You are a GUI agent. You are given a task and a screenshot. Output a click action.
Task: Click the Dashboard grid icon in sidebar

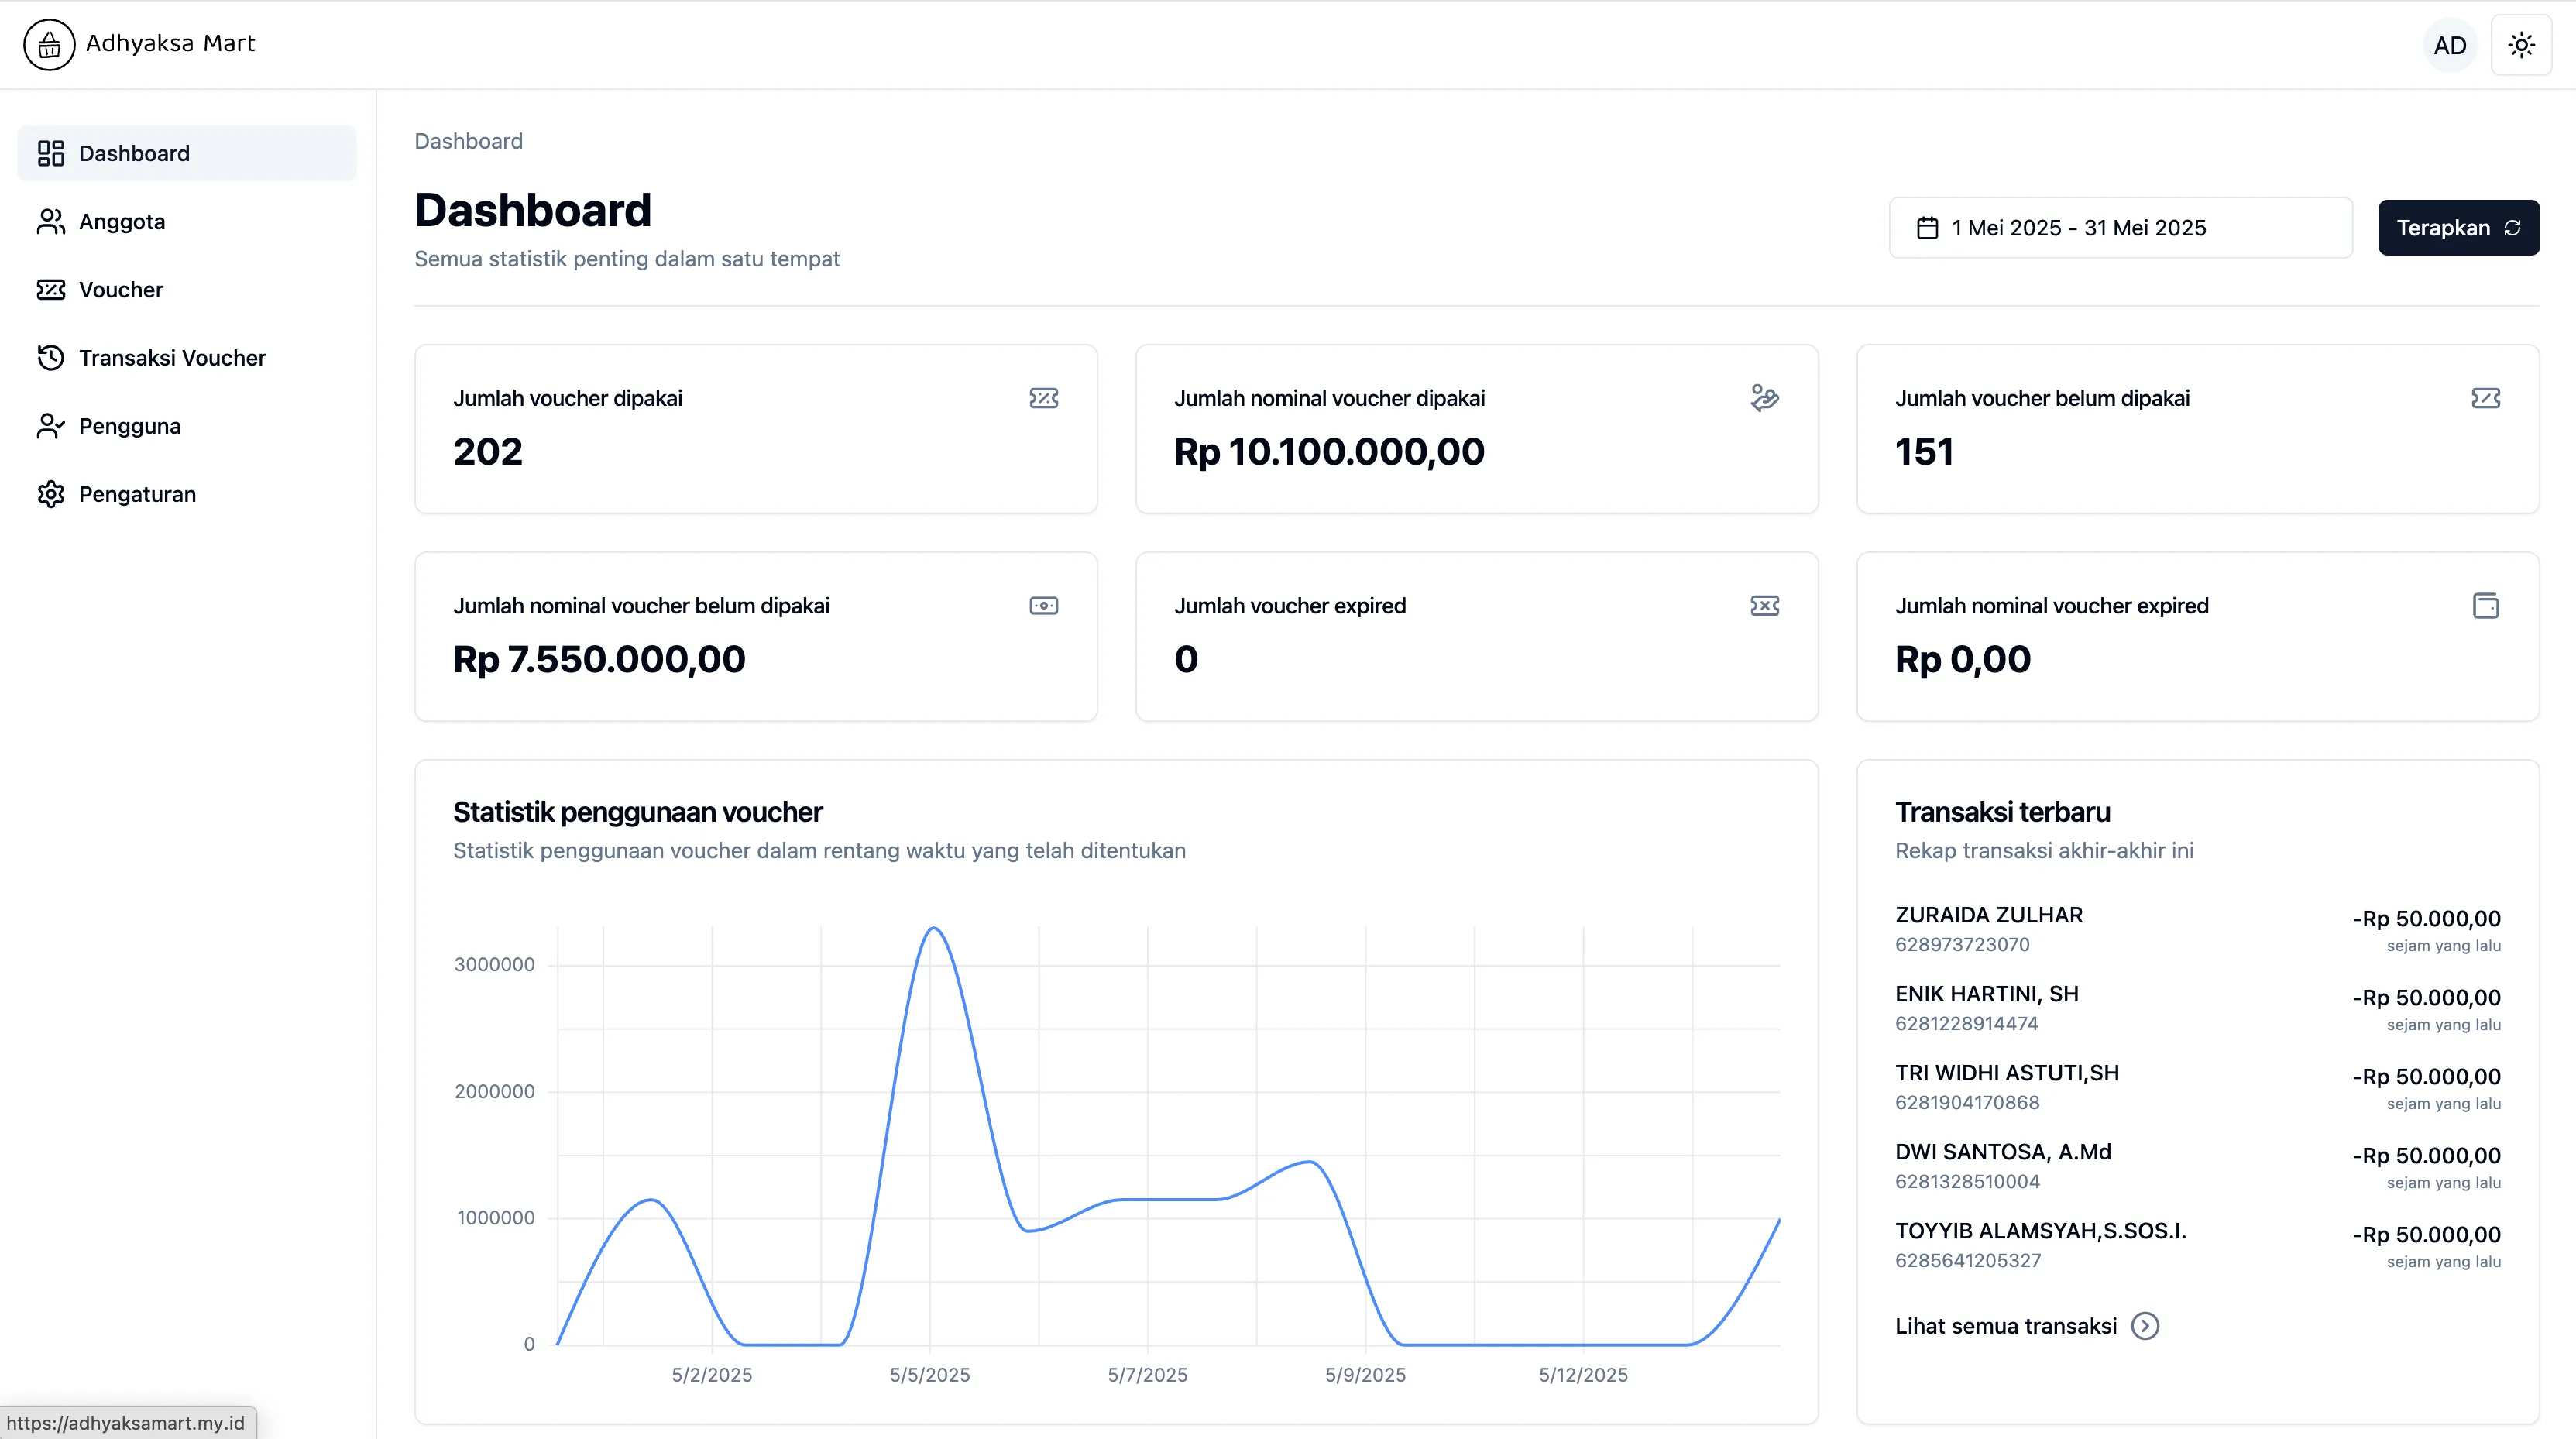[50, 153]
